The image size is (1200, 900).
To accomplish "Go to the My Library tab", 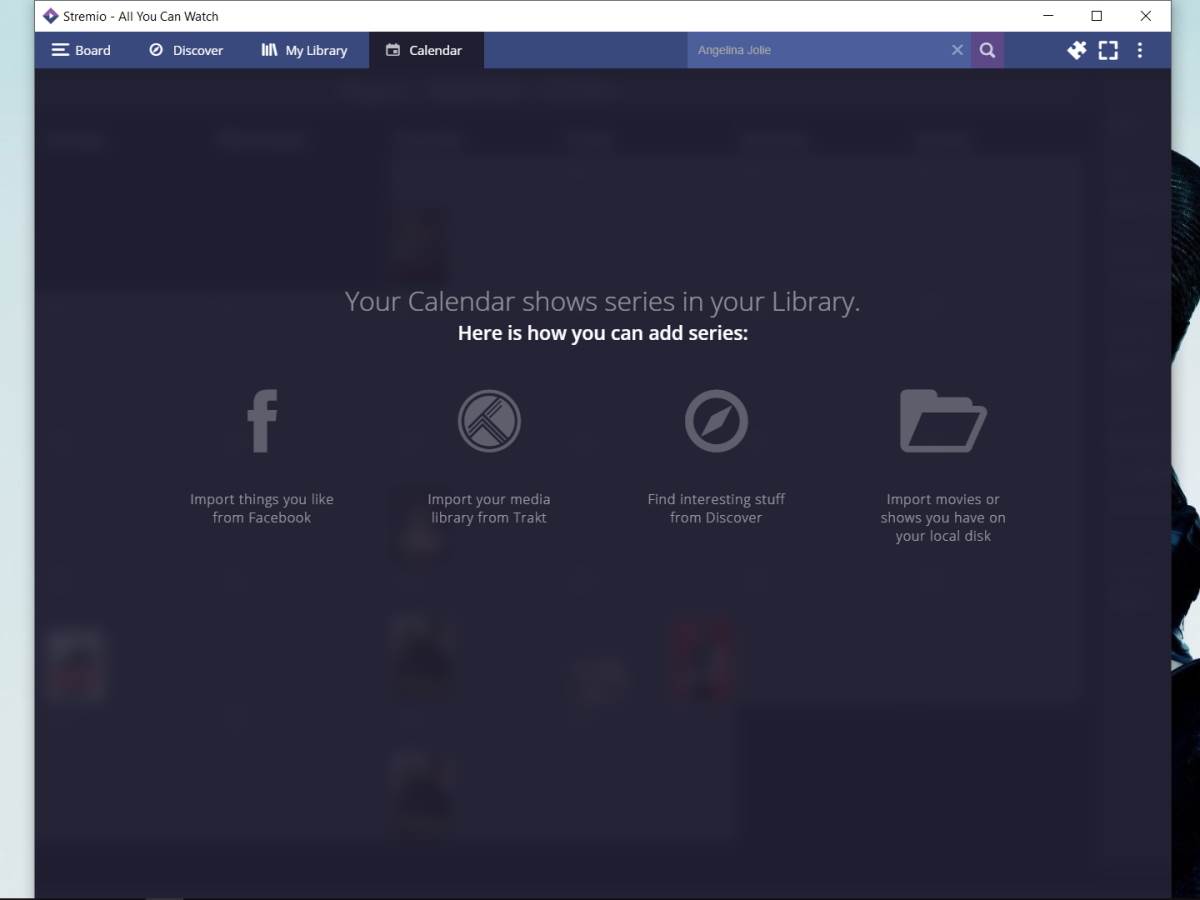I will pos(304,50).
